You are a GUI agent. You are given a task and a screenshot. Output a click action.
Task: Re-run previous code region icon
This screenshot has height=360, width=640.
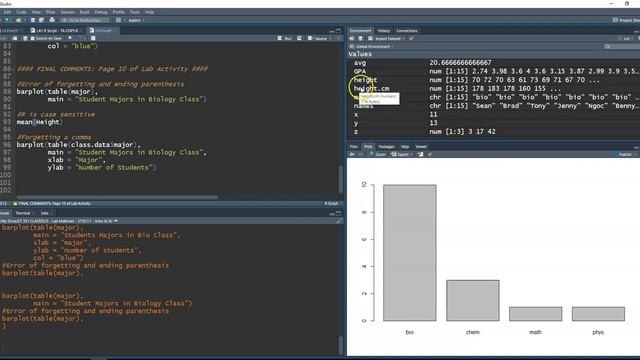click(x=299, y=38)
